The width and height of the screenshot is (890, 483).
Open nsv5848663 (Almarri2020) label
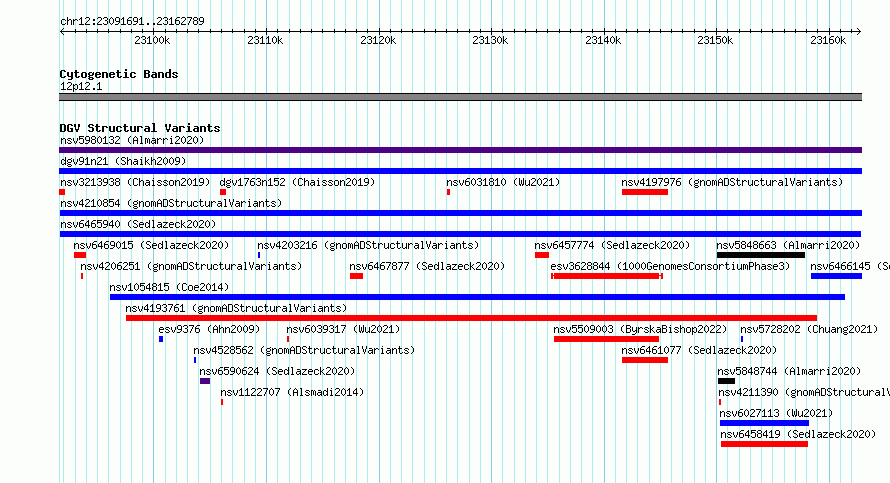[x=788, y=245]
